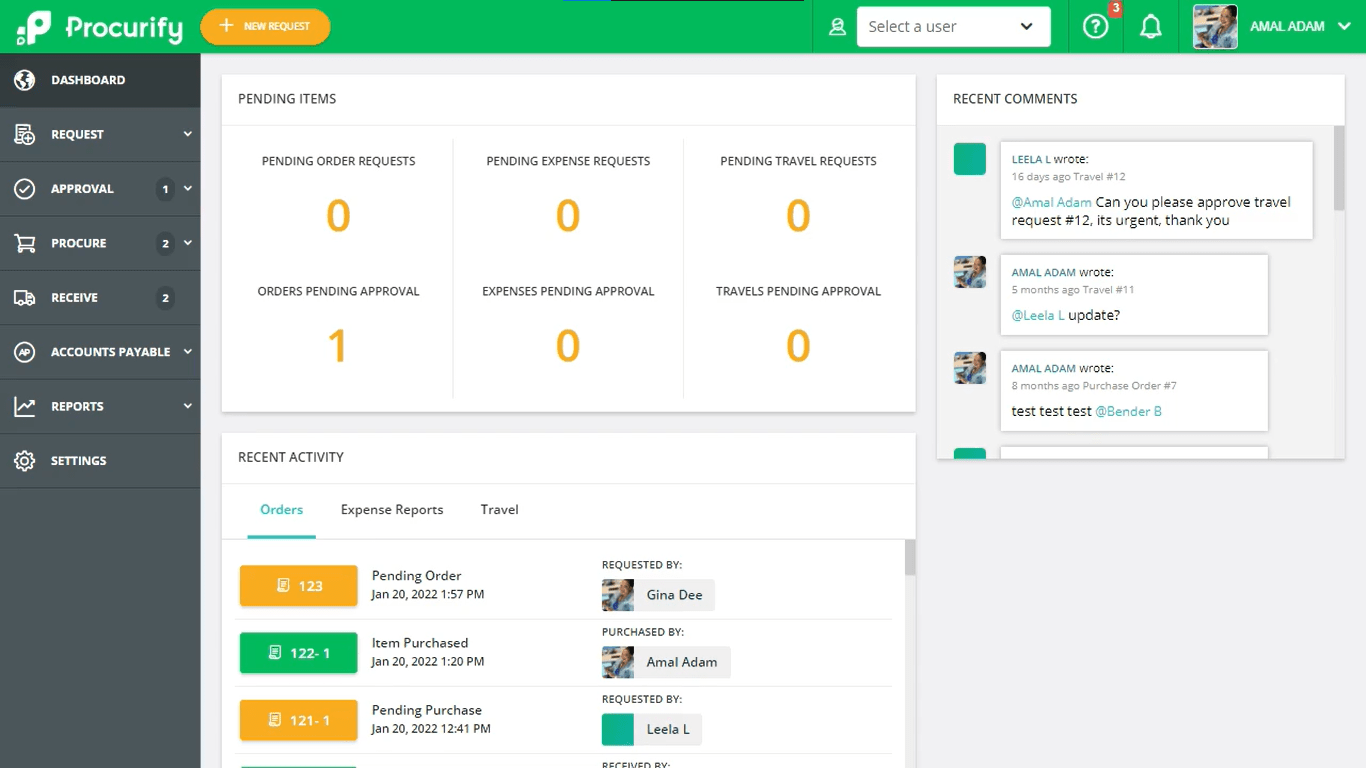Click the "Pending Order" status text

(x=416, y=576)
